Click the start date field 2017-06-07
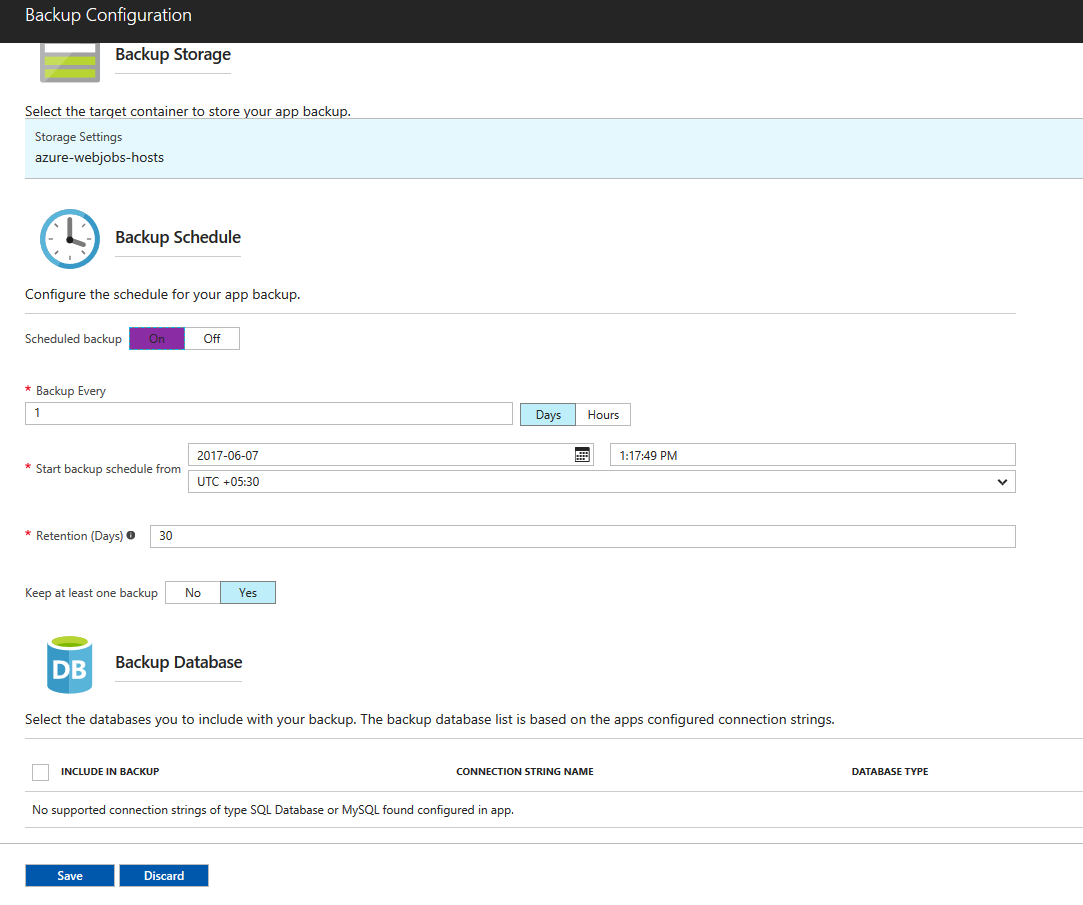 [x=380, y=455]
